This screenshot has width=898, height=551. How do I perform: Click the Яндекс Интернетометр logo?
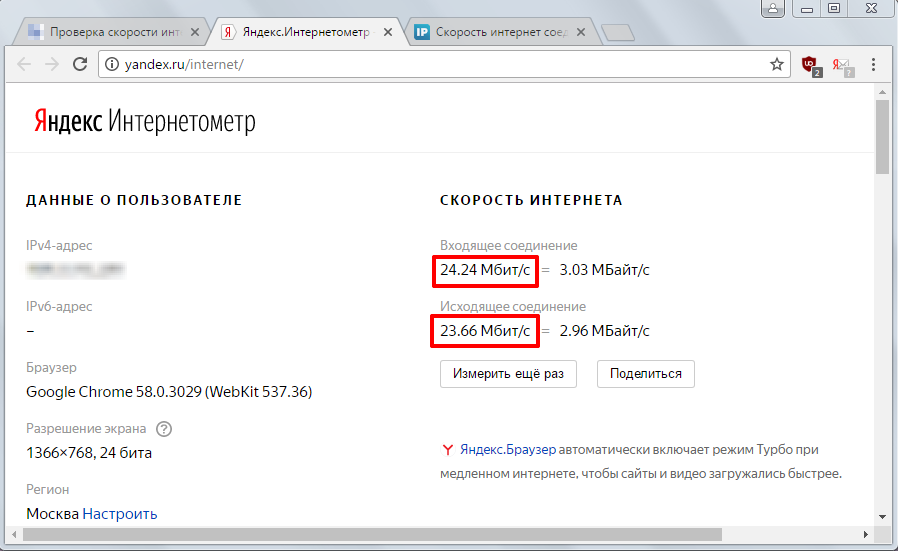(x=144, y=121)
